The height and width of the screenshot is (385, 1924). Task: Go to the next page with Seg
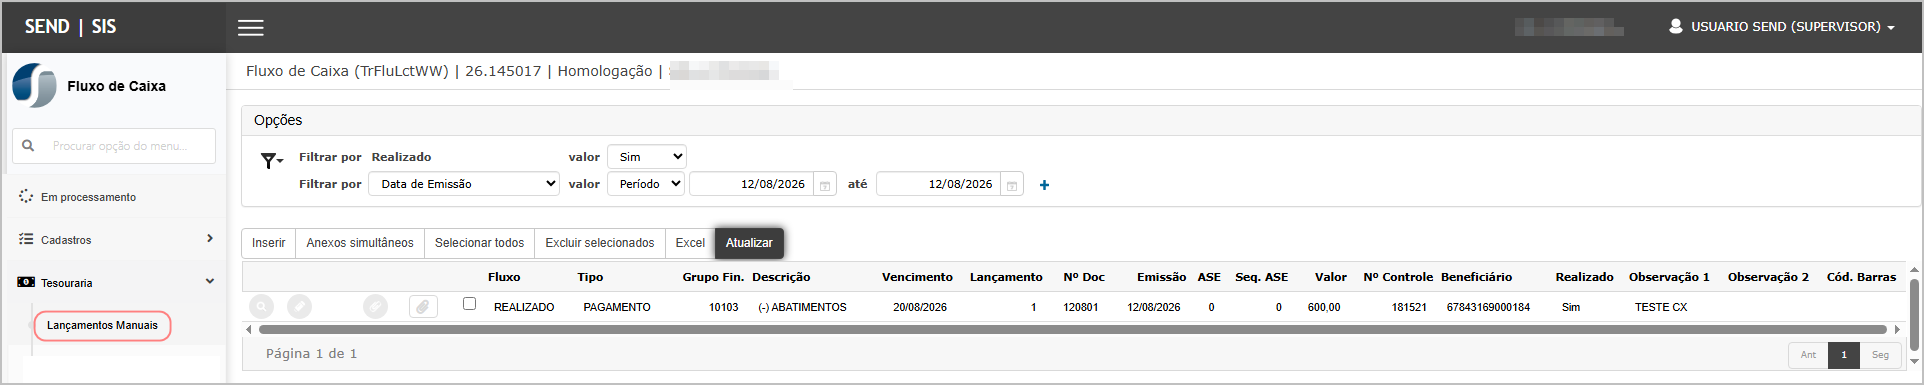tap(1880, 355)
